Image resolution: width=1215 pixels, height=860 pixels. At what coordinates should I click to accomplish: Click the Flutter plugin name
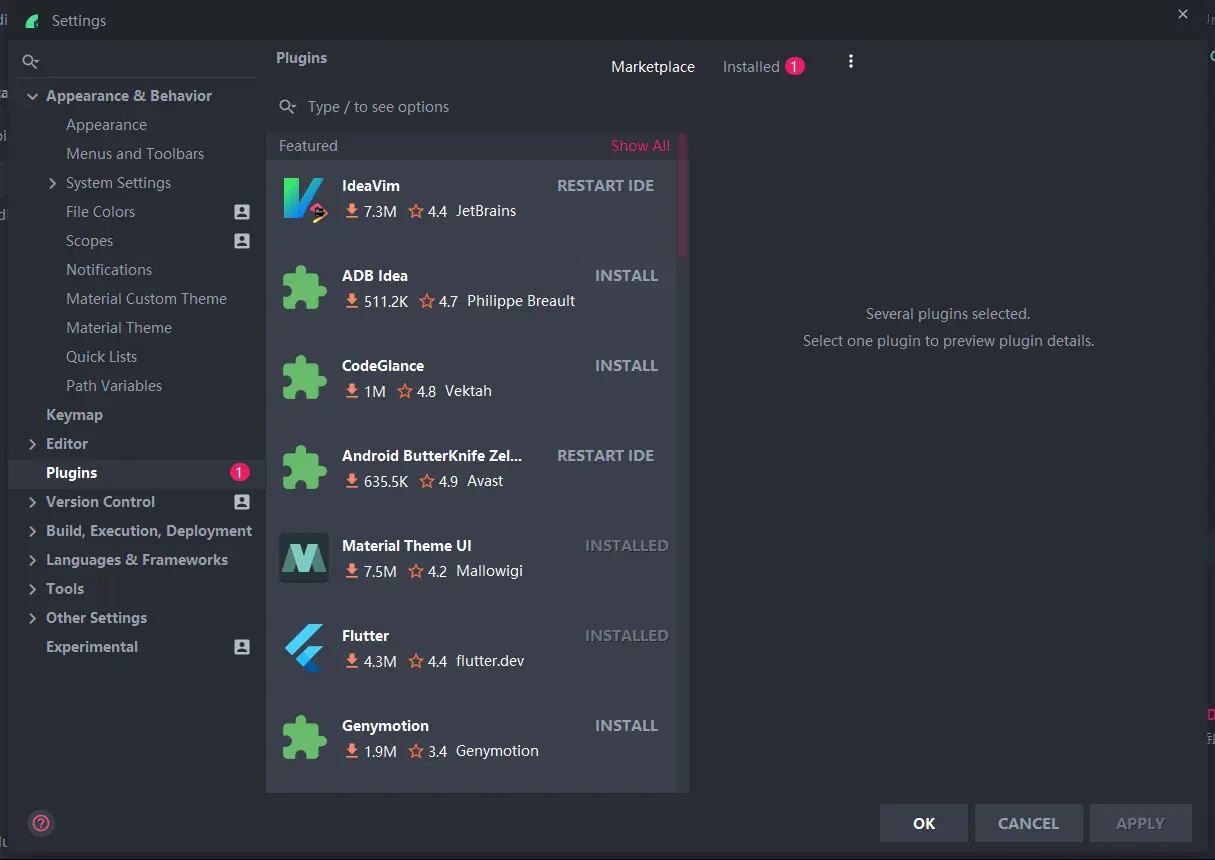point(366,636)
